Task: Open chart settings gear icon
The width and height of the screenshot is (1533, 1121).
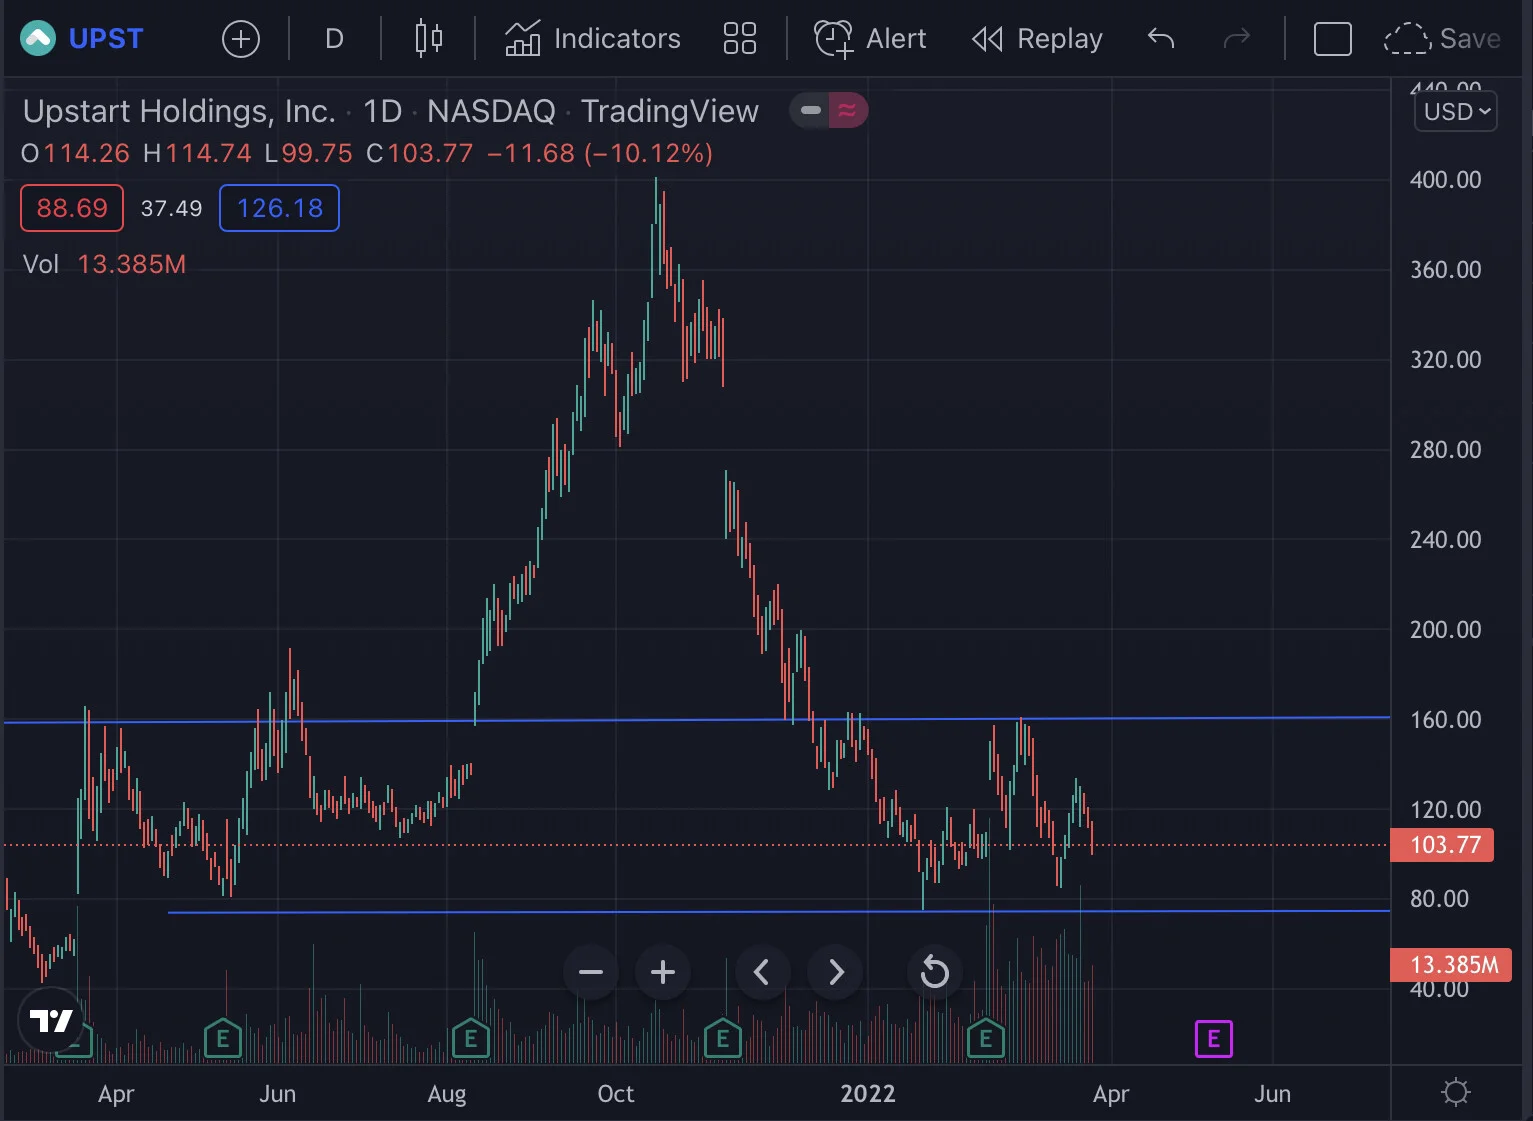Action: click(x=1456, y=1092)
